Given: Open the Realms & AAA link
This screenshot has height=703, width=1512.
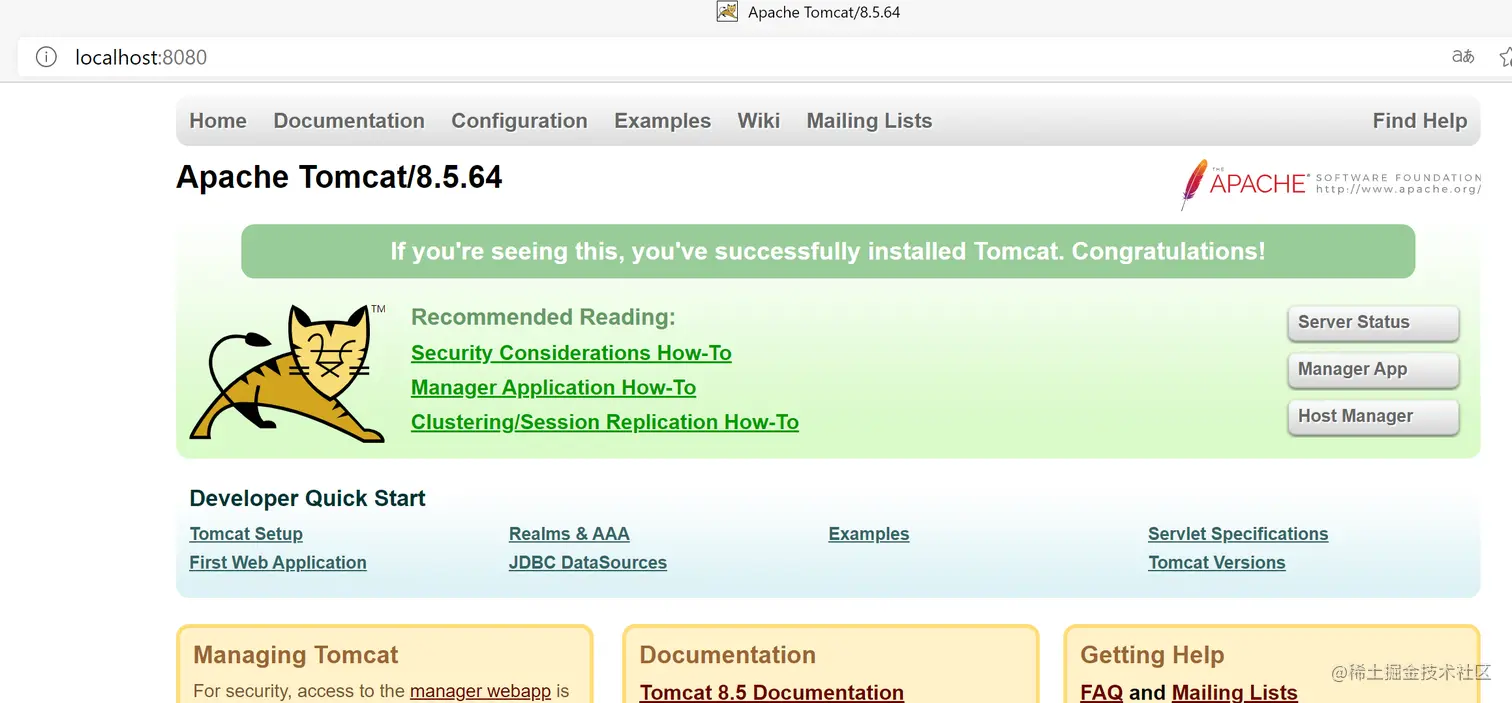Looking at the screenshot, I should tap(569, 534).
